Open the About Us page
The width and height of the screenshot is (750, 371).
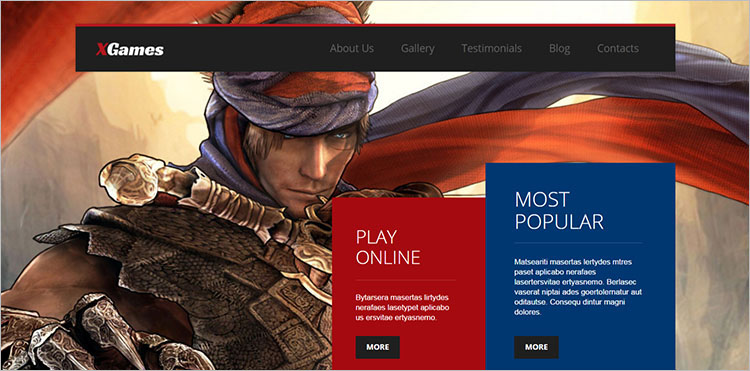(x=352, y=48)
